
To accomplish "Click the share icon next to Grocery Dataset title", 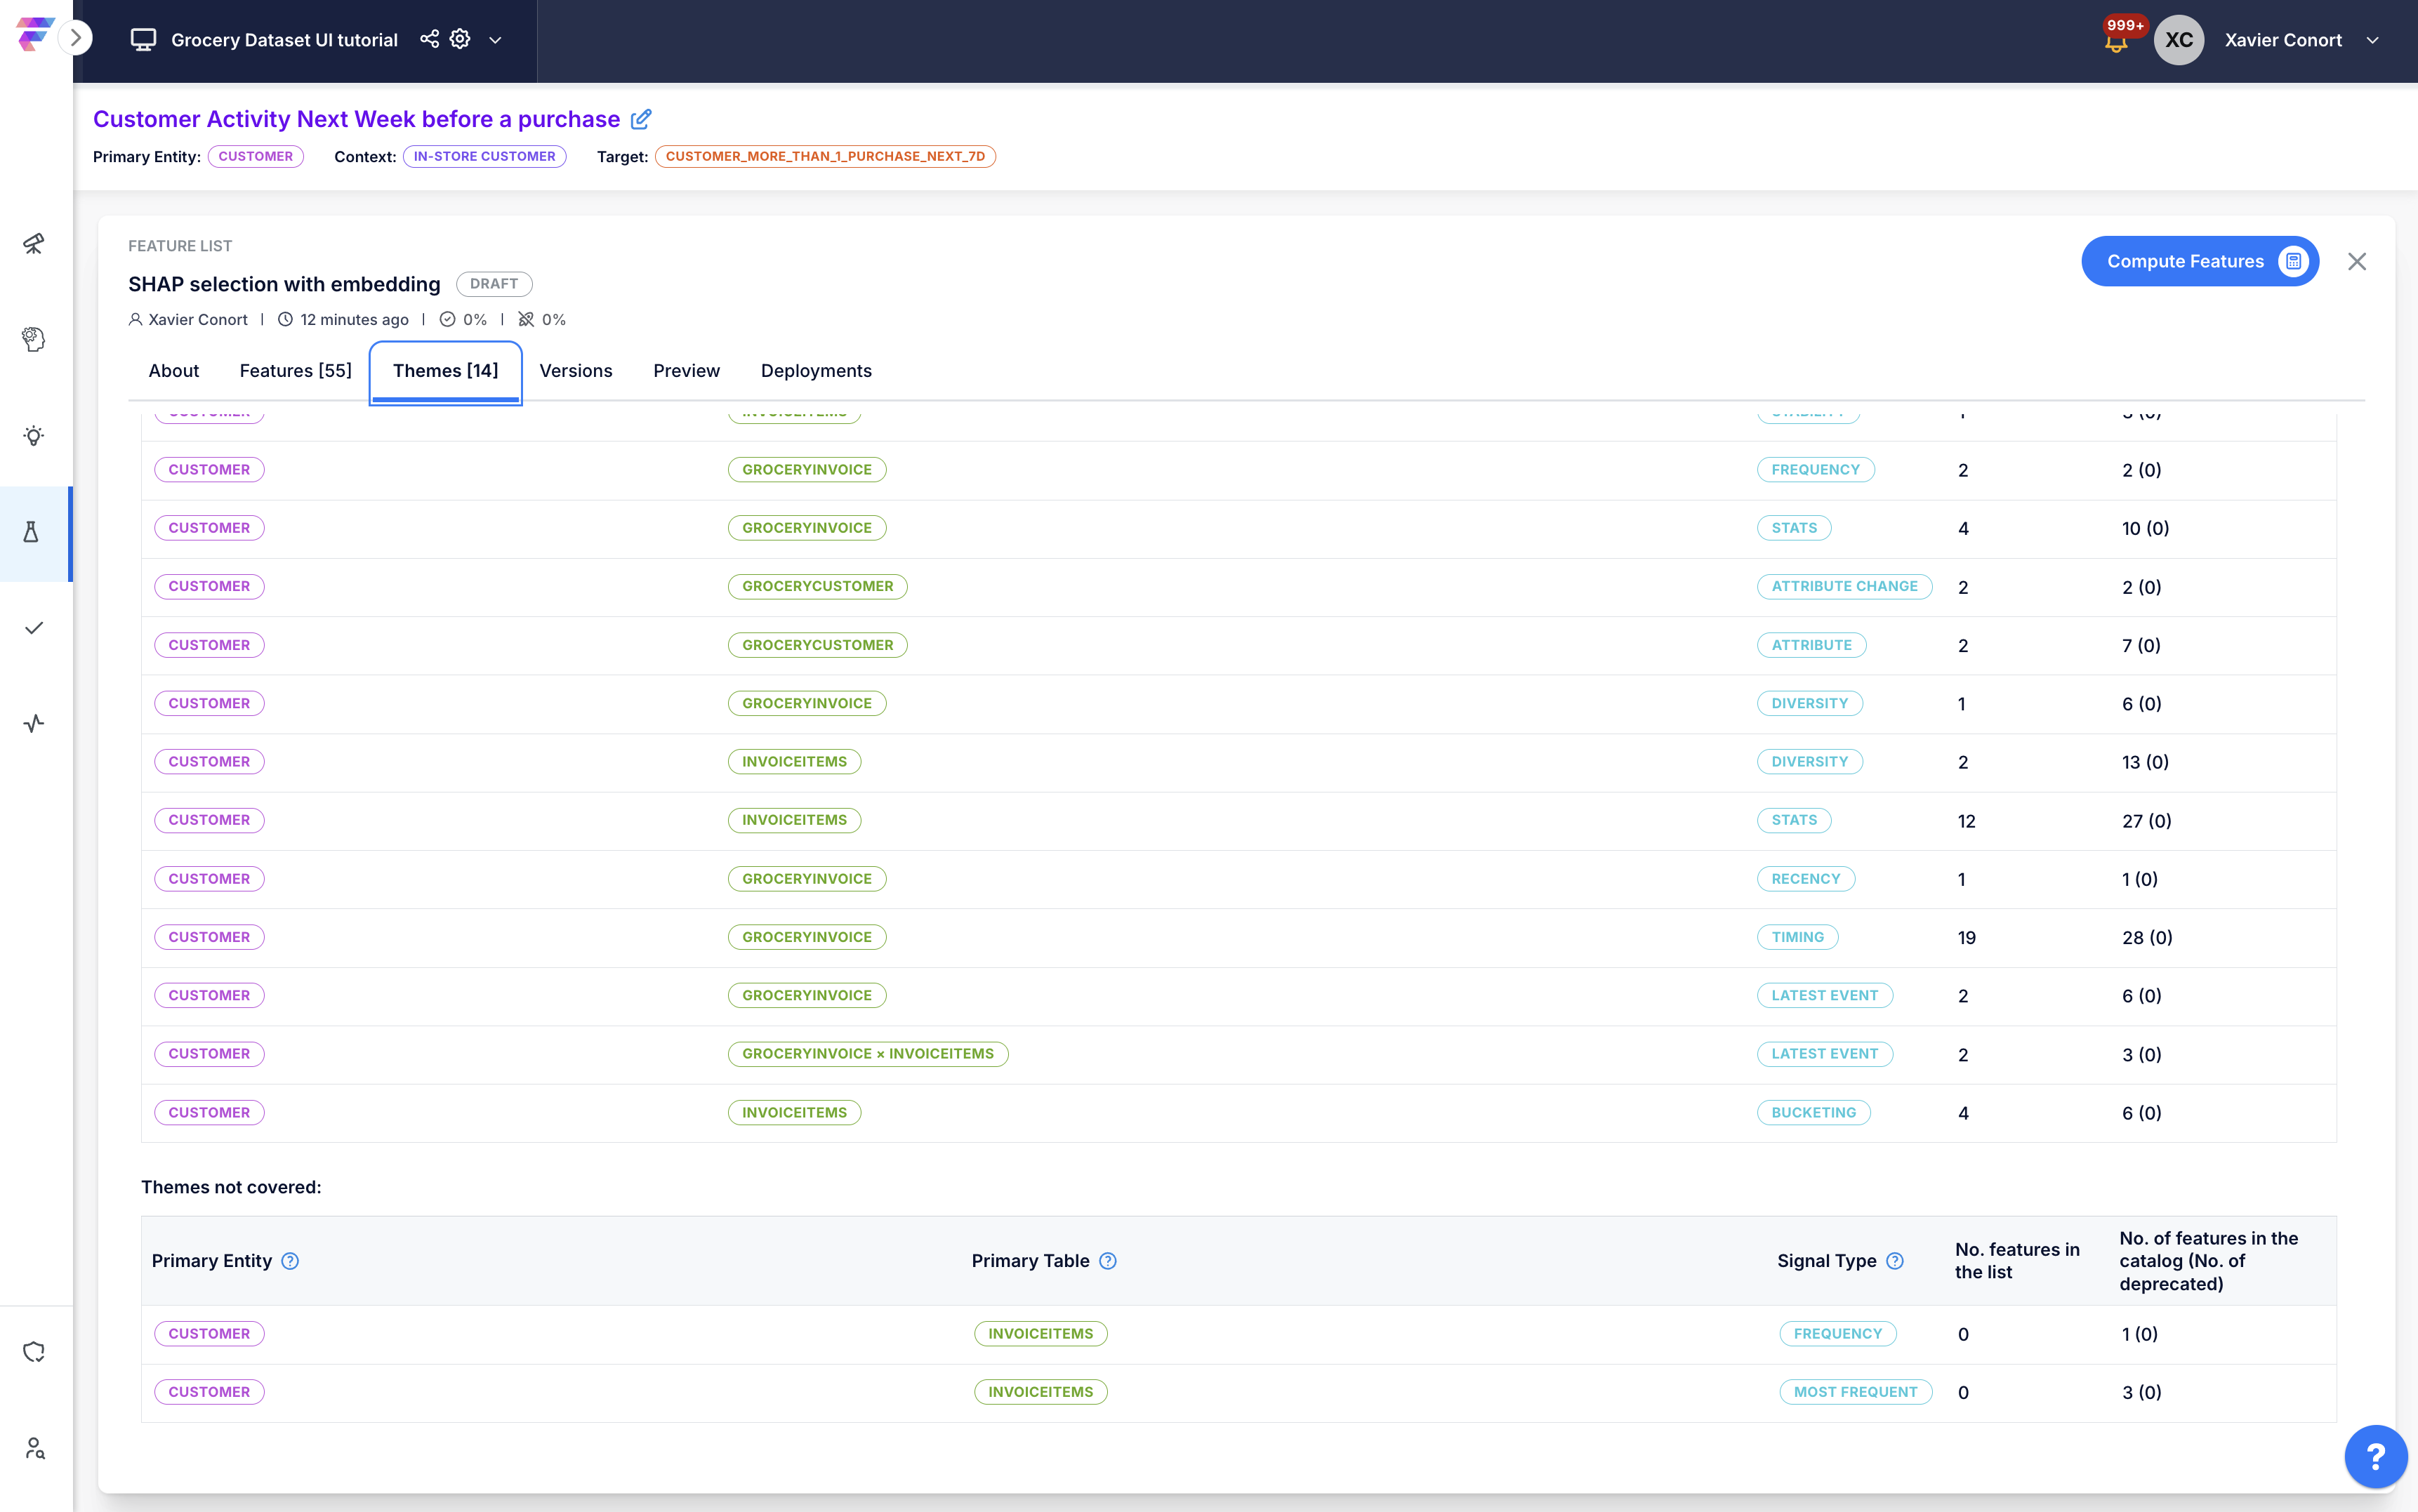I will pos(429,39).
